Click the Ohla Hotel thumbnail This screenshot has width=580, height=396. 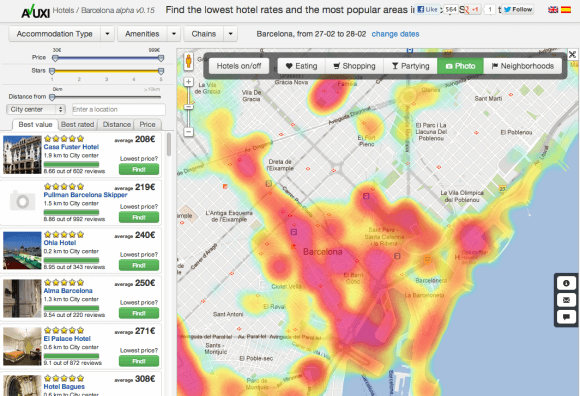(22, 250)
